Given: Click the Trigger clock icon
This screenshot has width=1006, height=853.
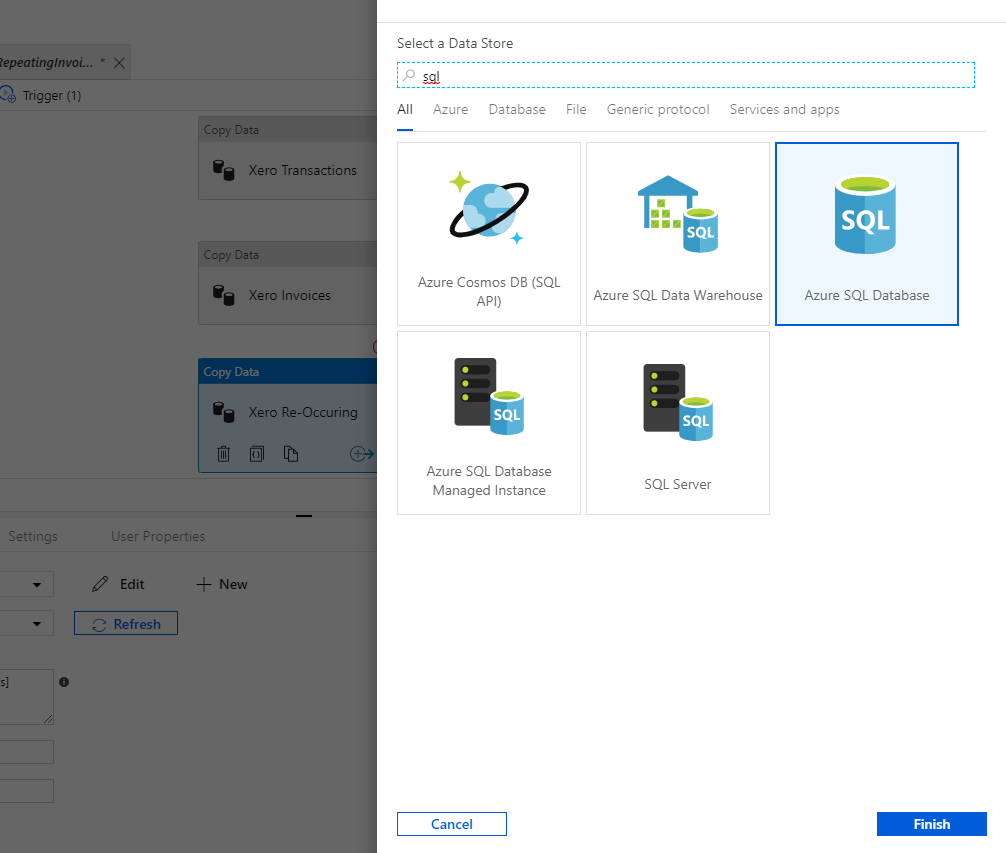Looking at the screenshot, I should point(8,95).
